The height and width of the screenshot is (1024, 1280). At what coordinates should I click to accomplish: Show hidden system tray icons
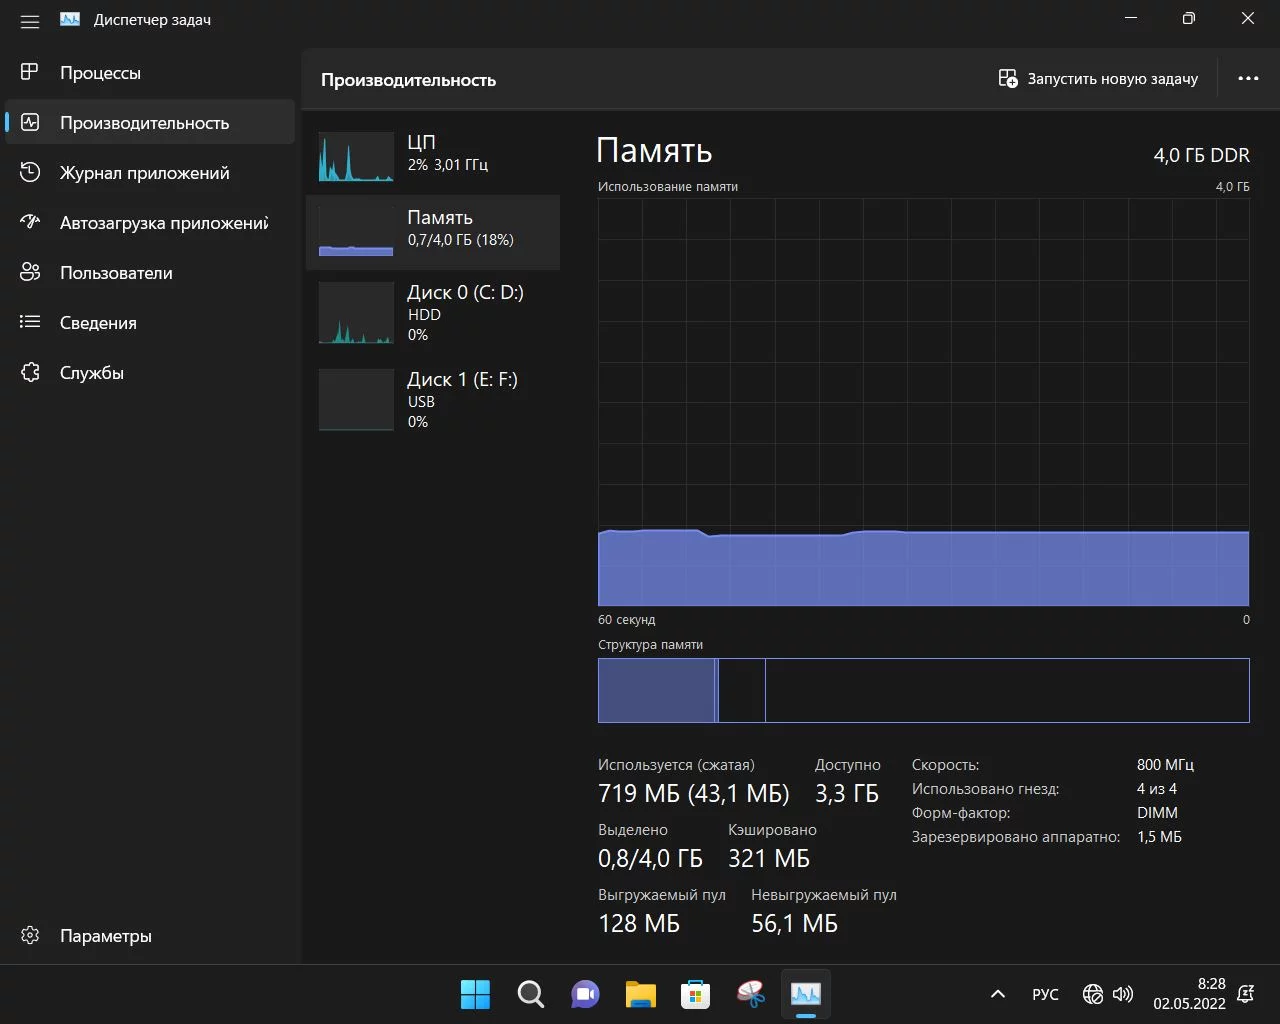pos(997,994)
